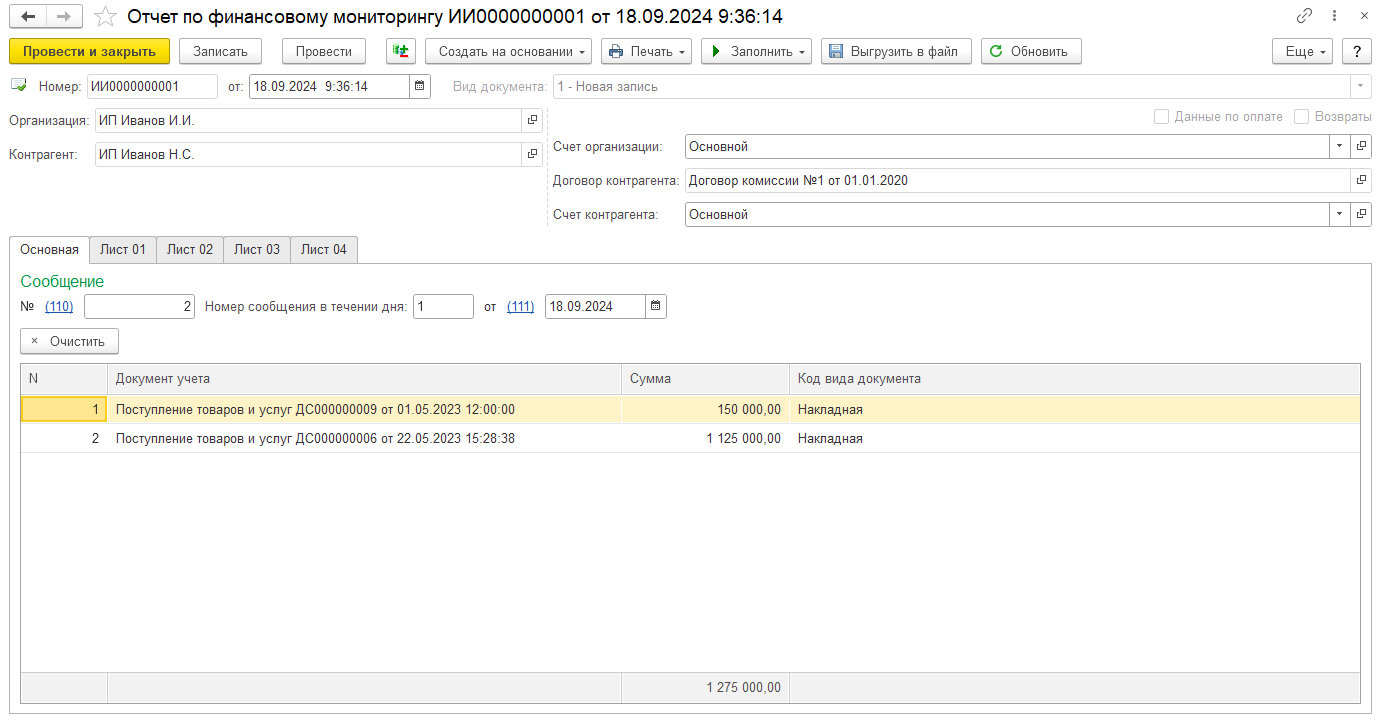Image resolution: width=1388 pixels, height=723 pixels.
Task: Click Накладная cell in row 2
Action: tap(1074, 438)
